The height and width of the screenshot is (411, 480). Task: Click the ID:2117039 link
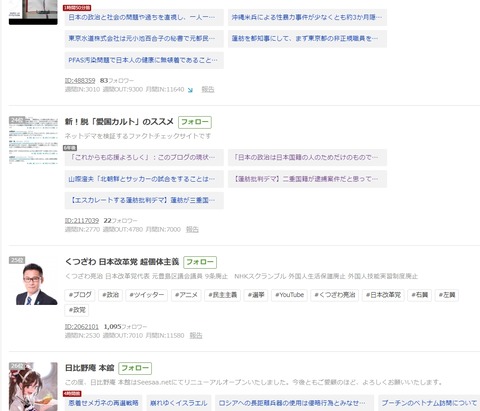(x=82, y=221)
